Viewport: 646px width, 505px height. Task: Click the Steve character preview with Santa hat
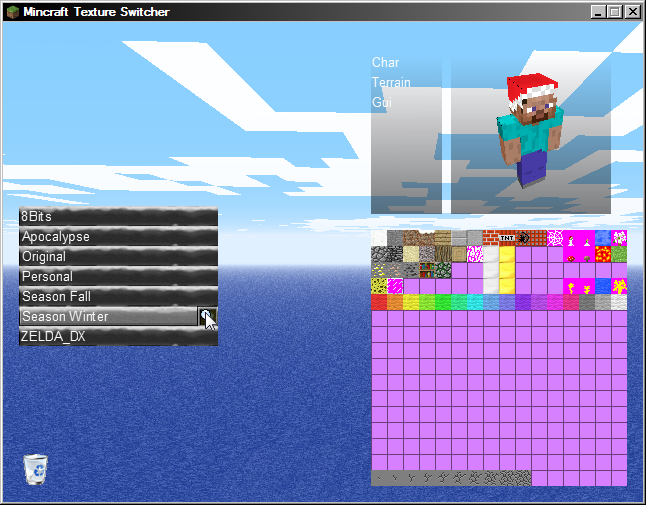tap(531, 131)
